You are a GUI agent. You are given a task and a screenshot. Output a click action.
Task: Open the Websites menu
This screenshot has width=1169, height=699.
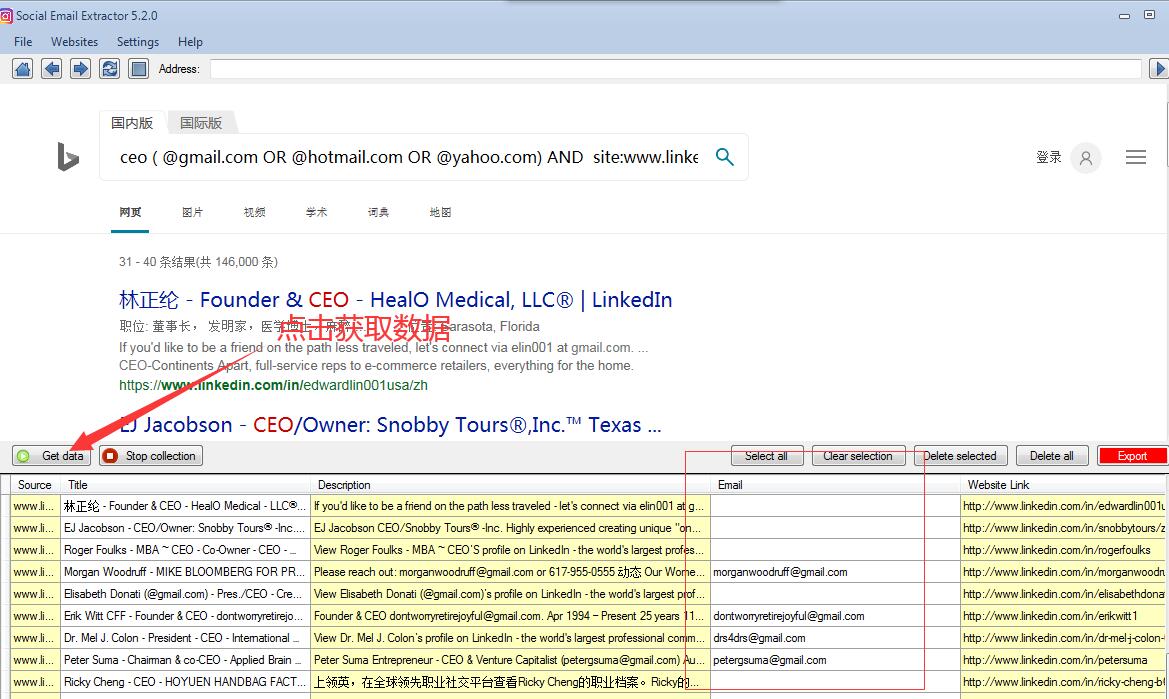click(75, 42)
